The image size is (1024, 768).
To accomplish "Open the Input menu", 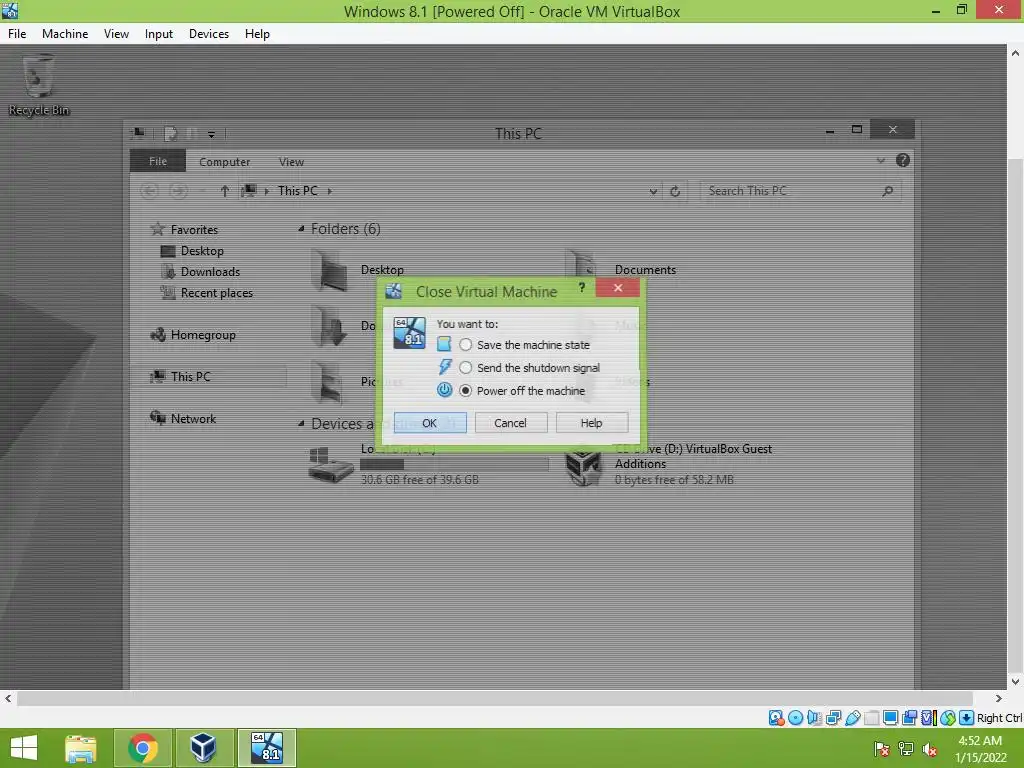I will [159, 33].
